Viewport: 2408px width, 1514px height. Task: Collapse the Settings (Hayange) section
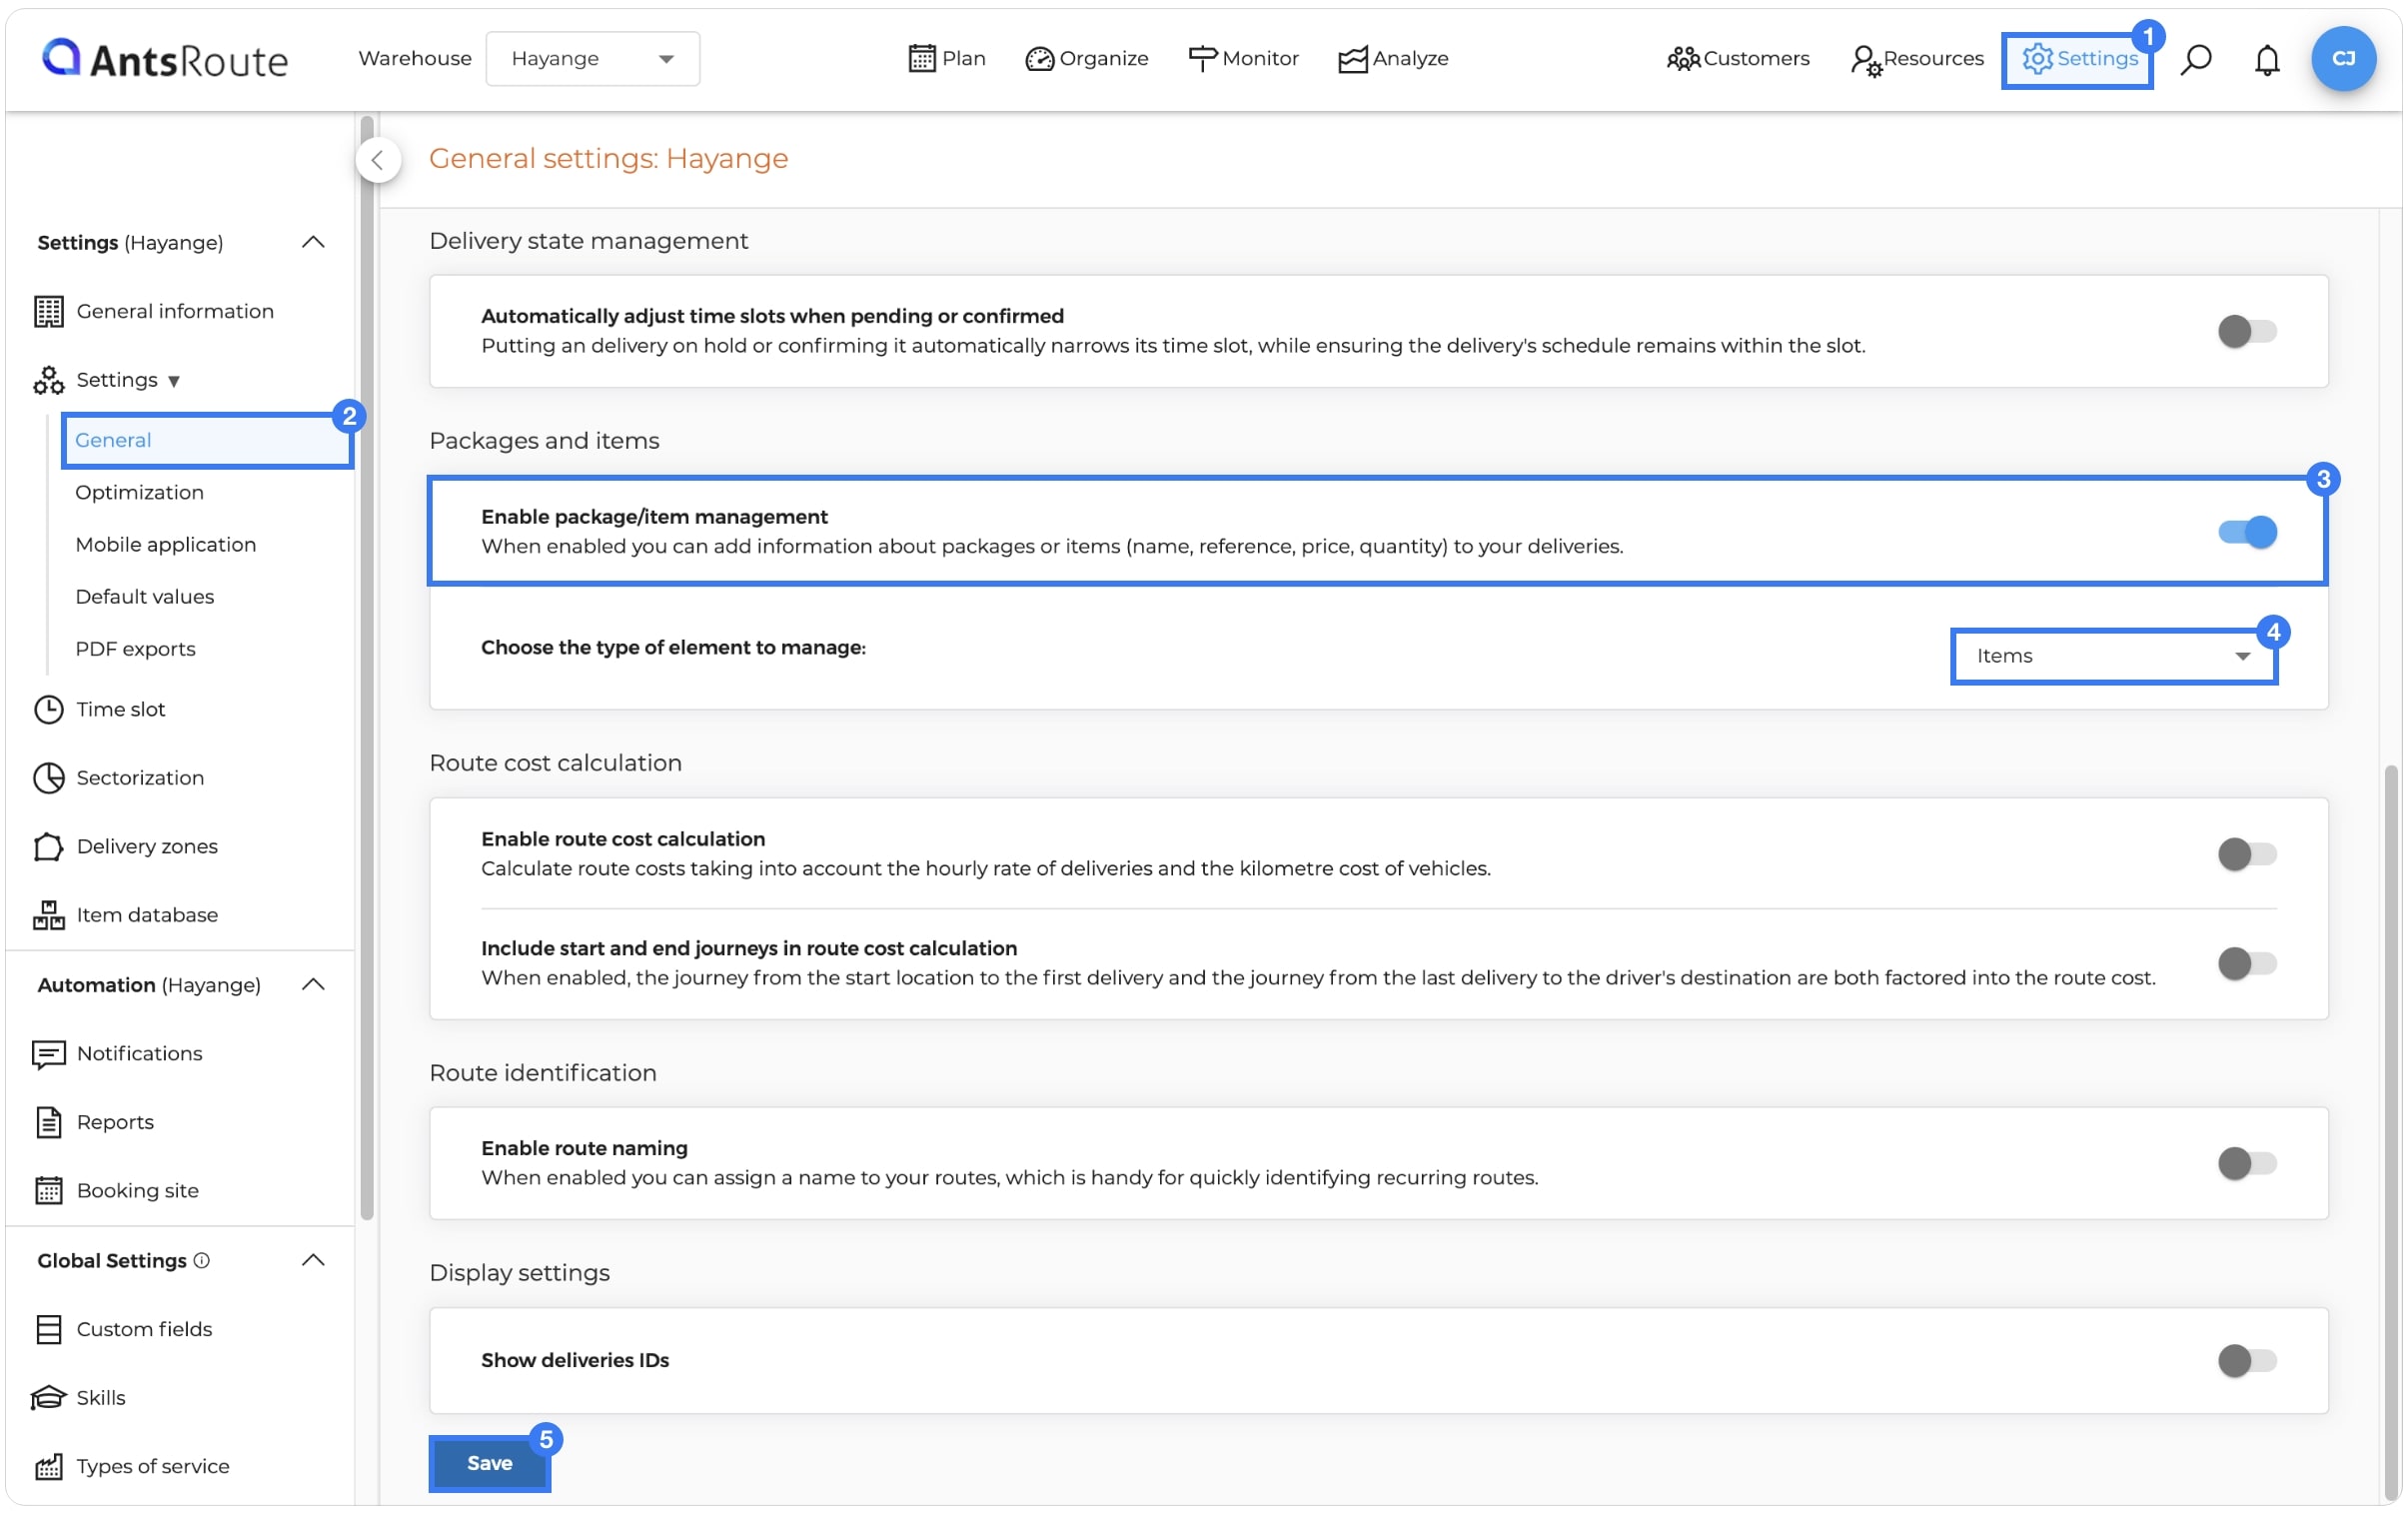(x=313, y=242)
